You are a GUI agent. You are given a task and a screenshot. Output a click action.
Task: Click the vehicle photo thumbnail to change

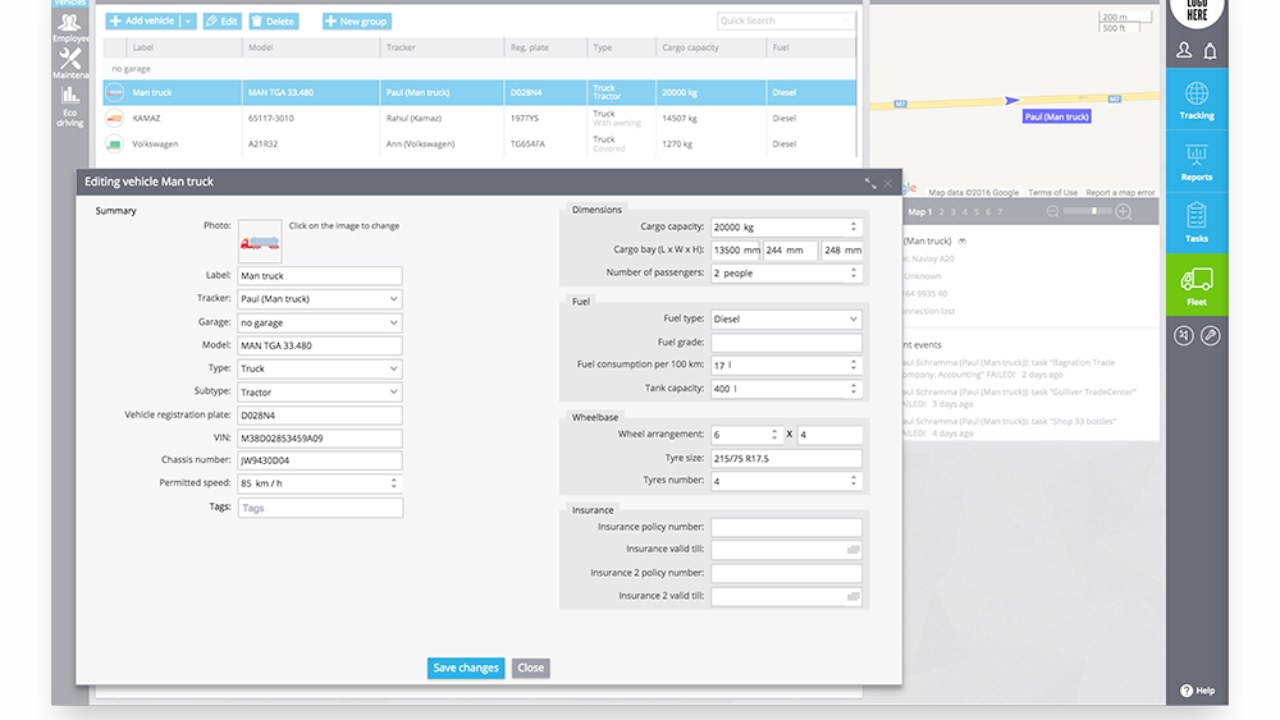click(x=259, y=242)
